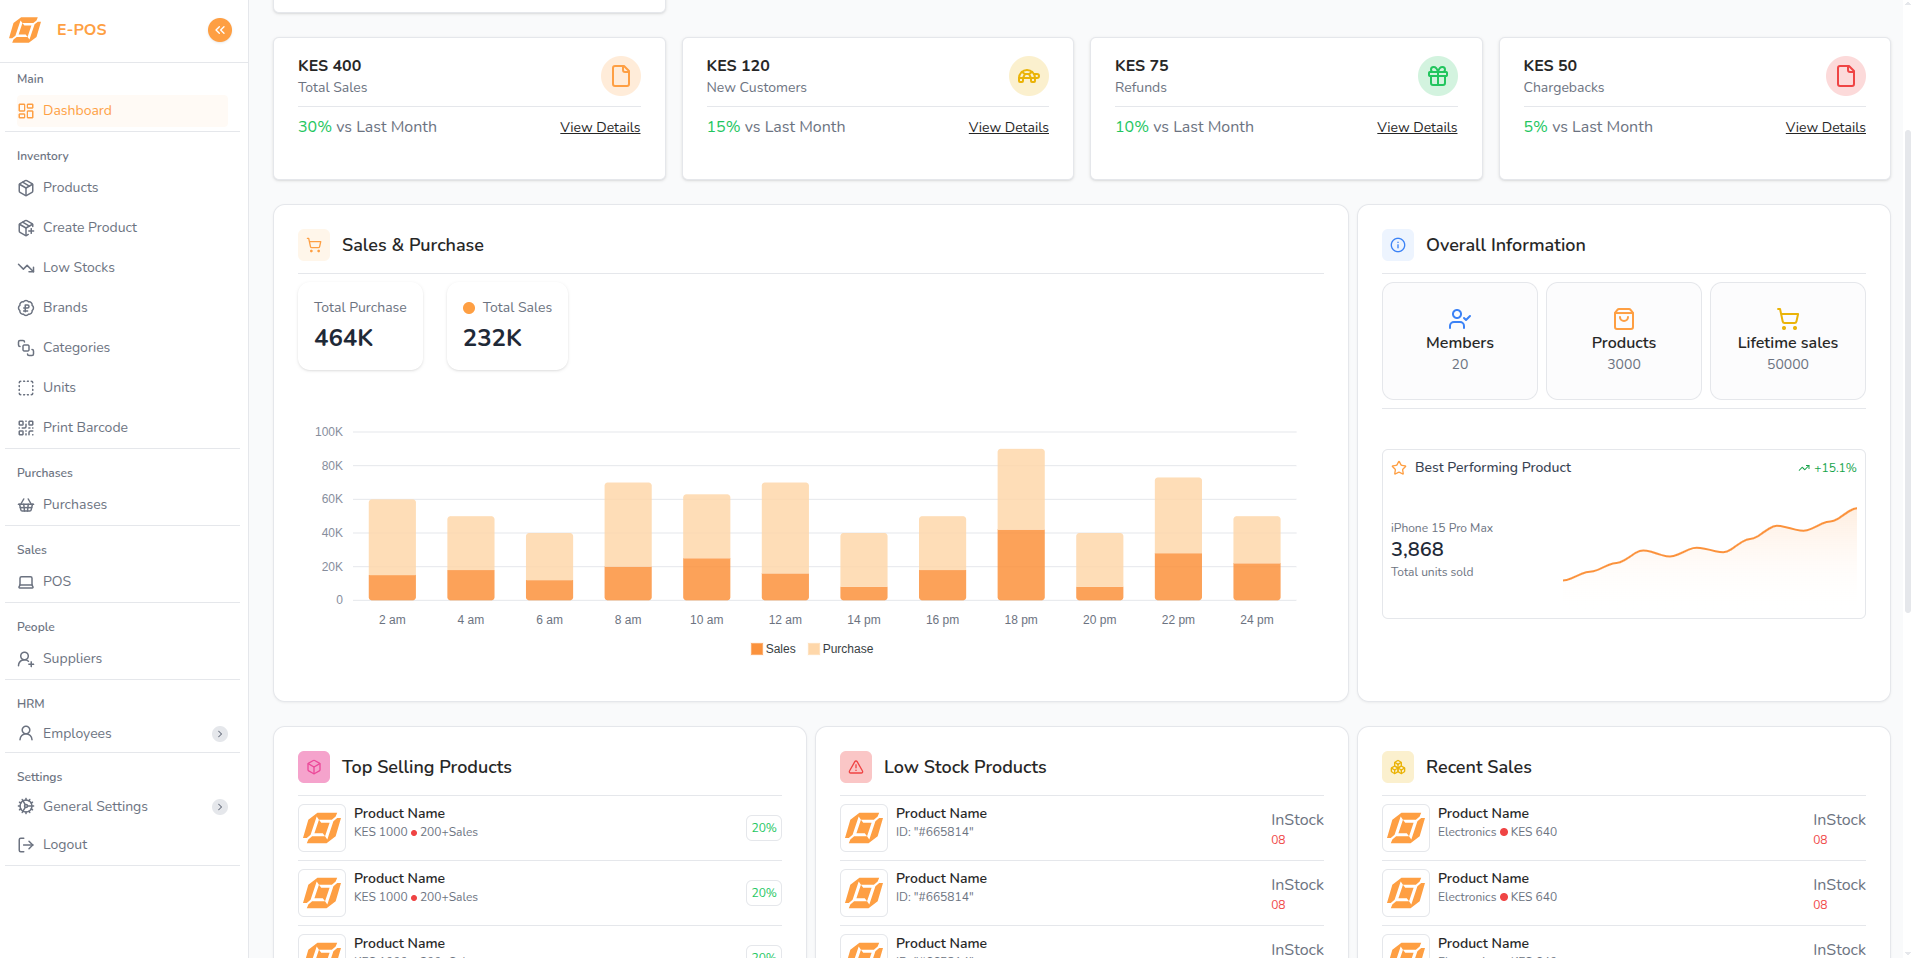The width and height of the screenshot is (1913, 958).
Task: Expand the Employees submenu arrow
Action: [x=220, y=734]
